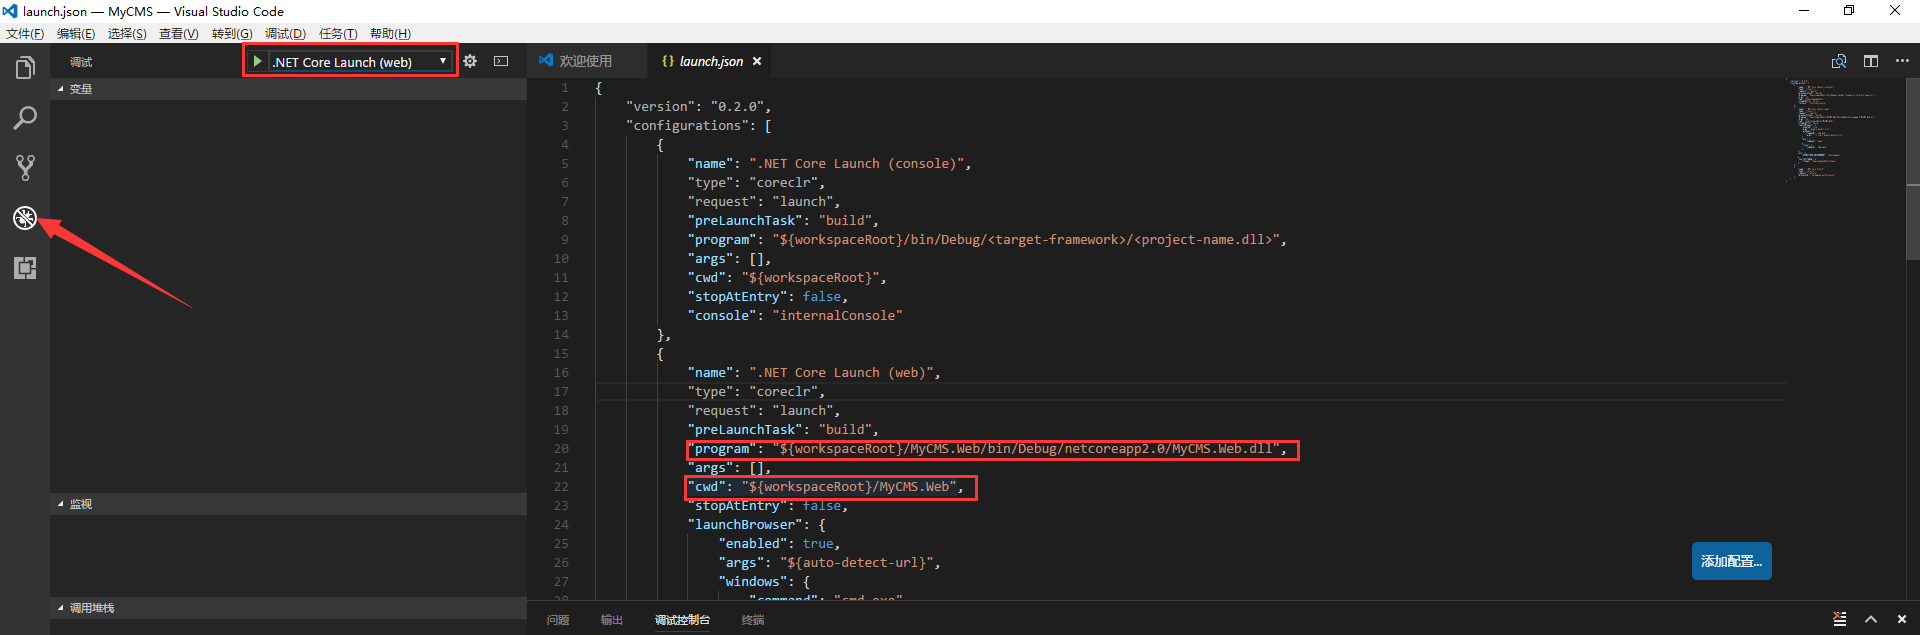The image size is (1920, 635).
Task: Open the 转到(G) menu
Action: (x=232, y=34)
